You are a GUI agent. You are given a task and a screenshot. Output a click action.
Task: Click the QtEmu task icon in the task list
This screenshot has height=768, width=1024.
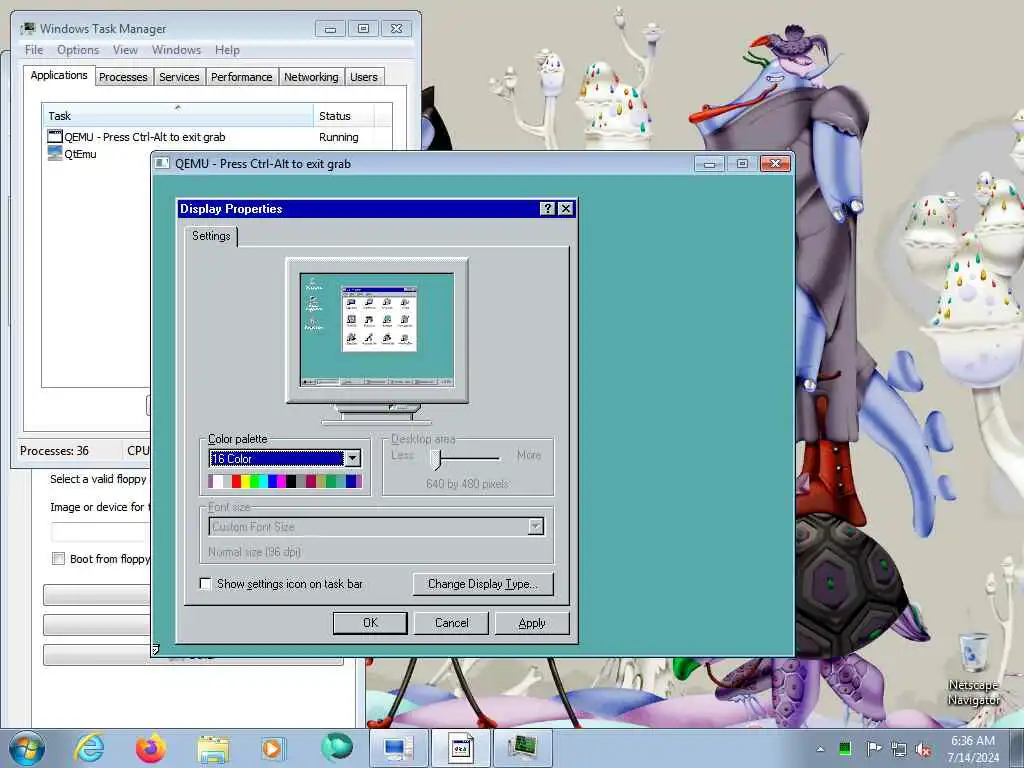pos(55,153)
